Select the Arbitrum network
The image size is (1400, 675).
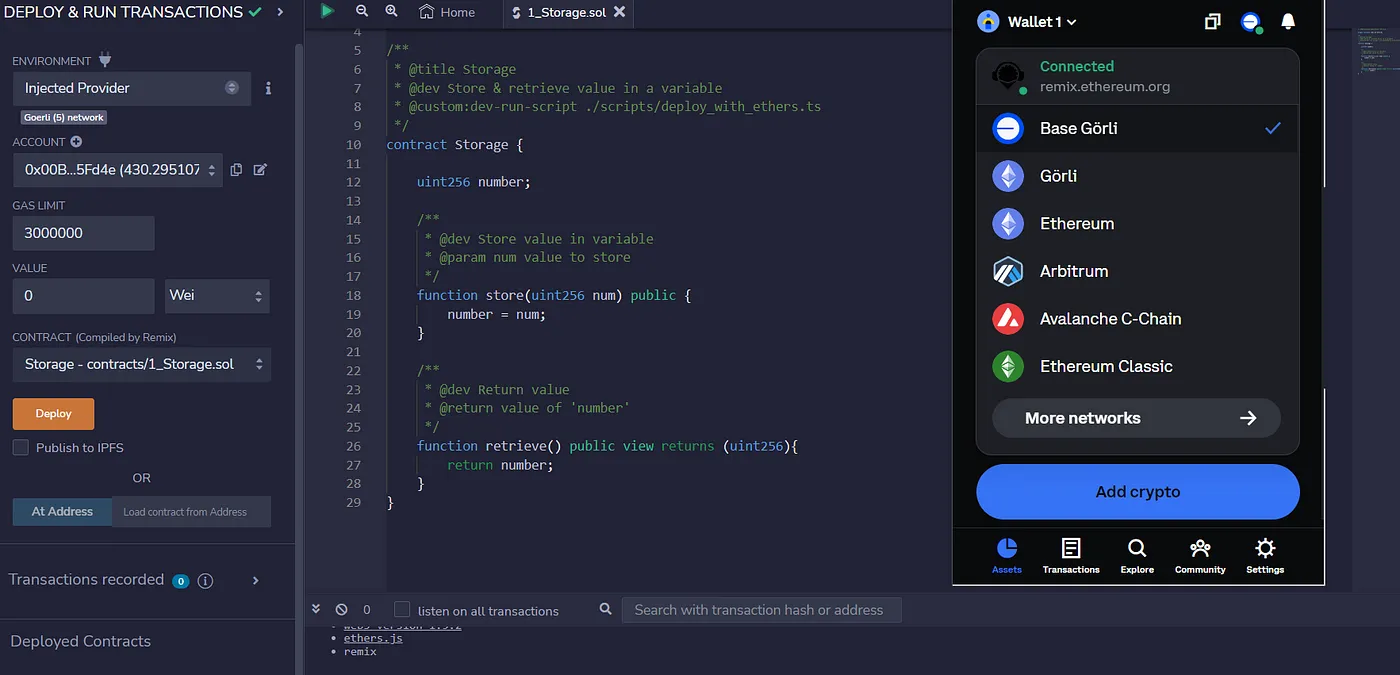point(1137,271)
